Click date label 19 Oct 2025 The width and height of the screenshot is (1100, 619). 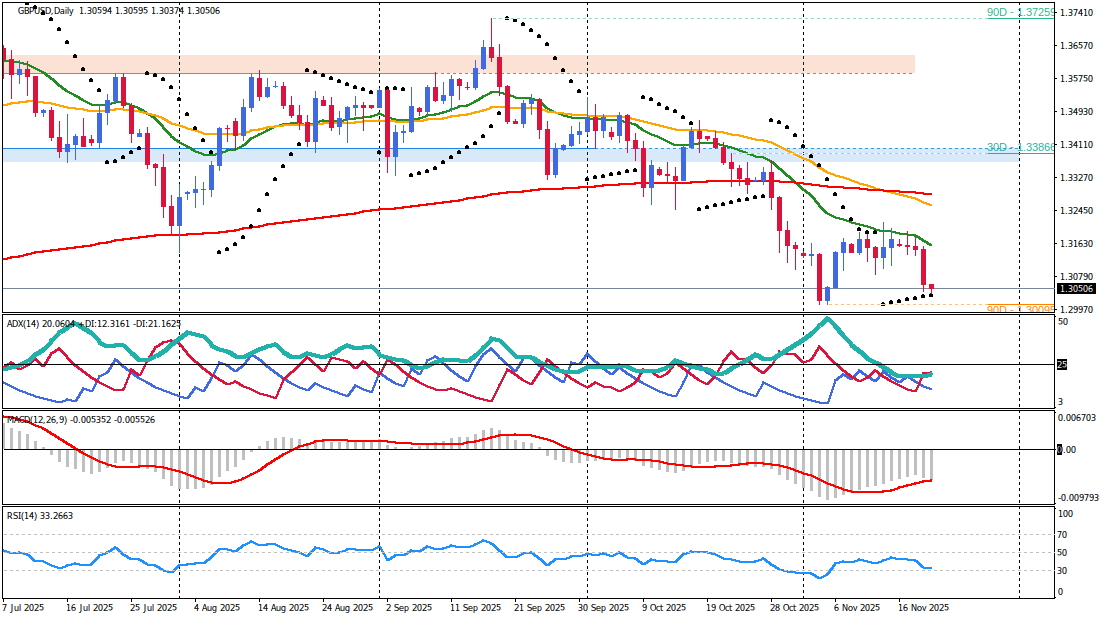point(730,608)
